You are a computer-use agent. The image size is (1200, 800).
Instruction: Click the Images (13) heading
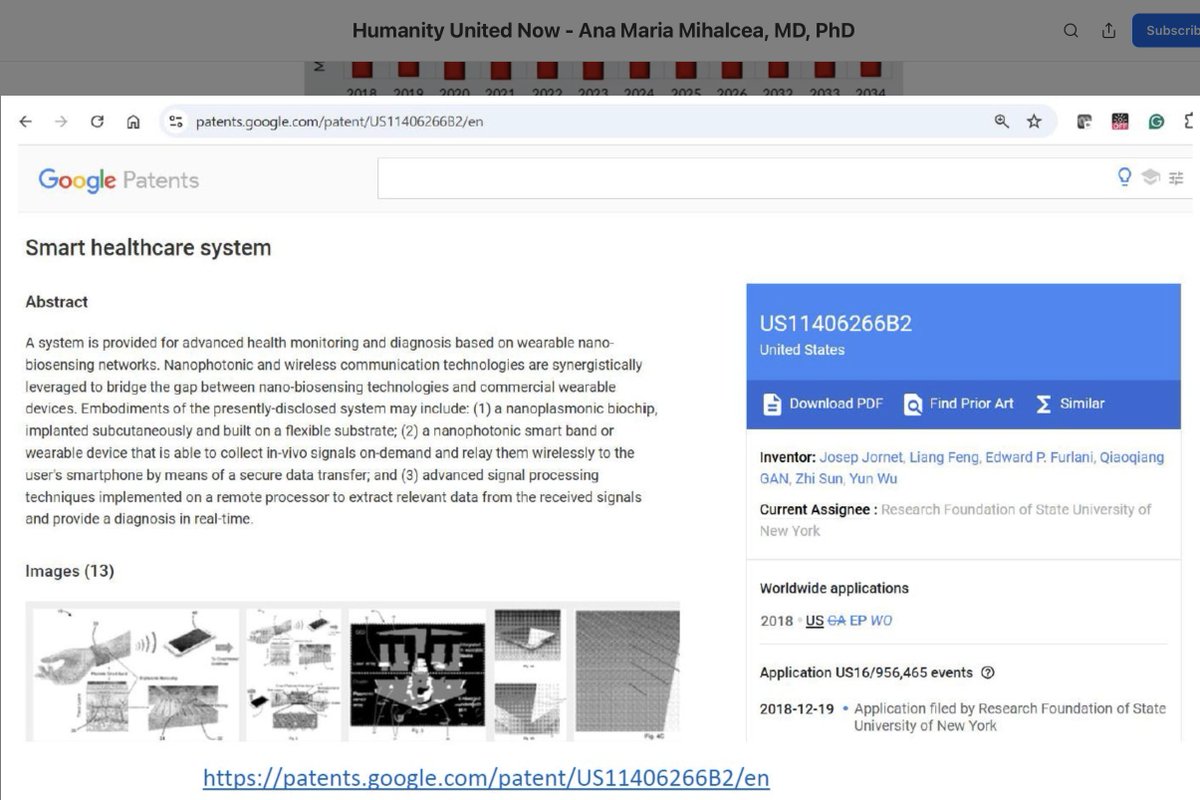pos(70,572)
